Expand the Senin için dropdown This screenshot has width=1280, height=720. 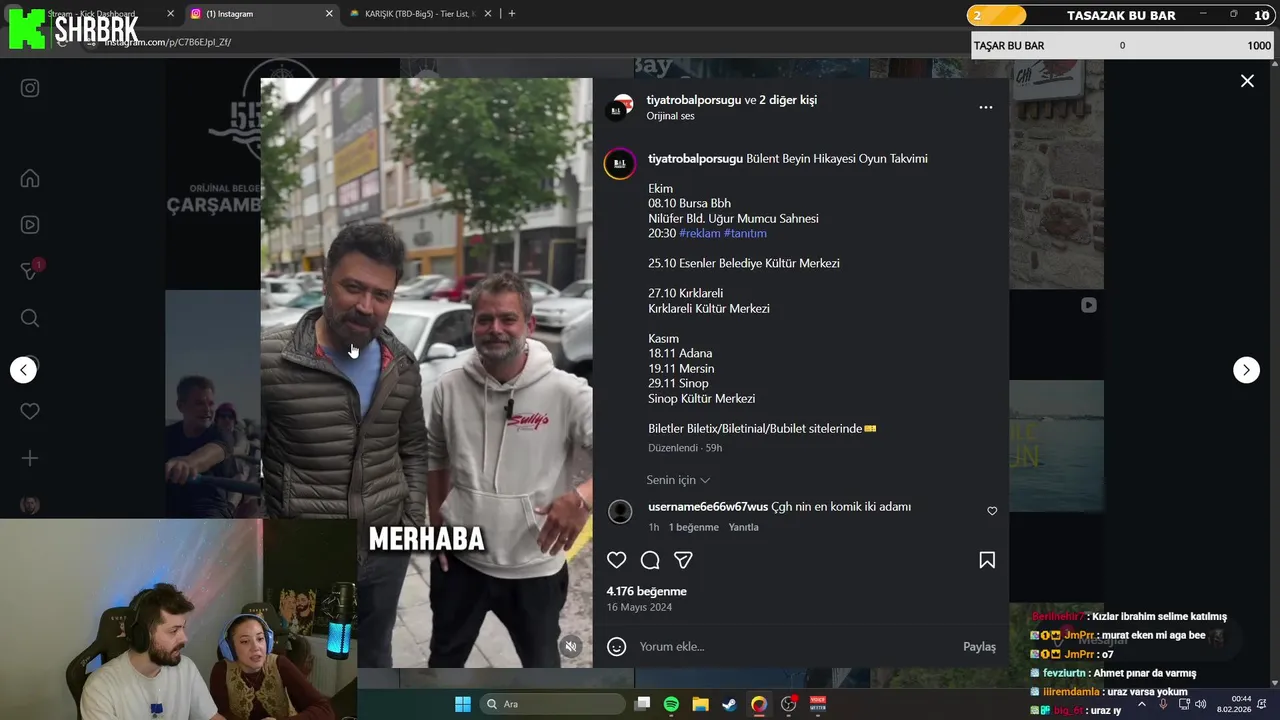point(678,480)
